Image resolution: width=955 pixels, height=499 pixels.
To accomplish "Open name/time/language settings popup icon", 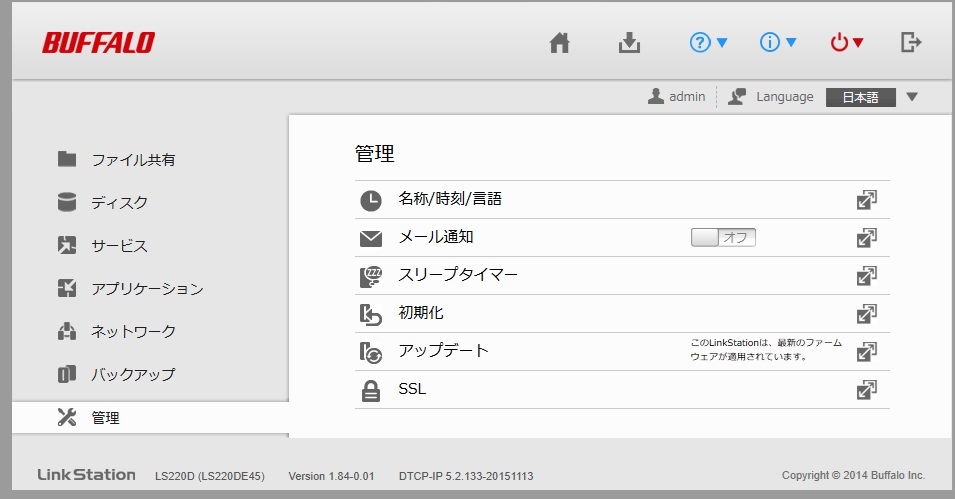I will point(866,200).
